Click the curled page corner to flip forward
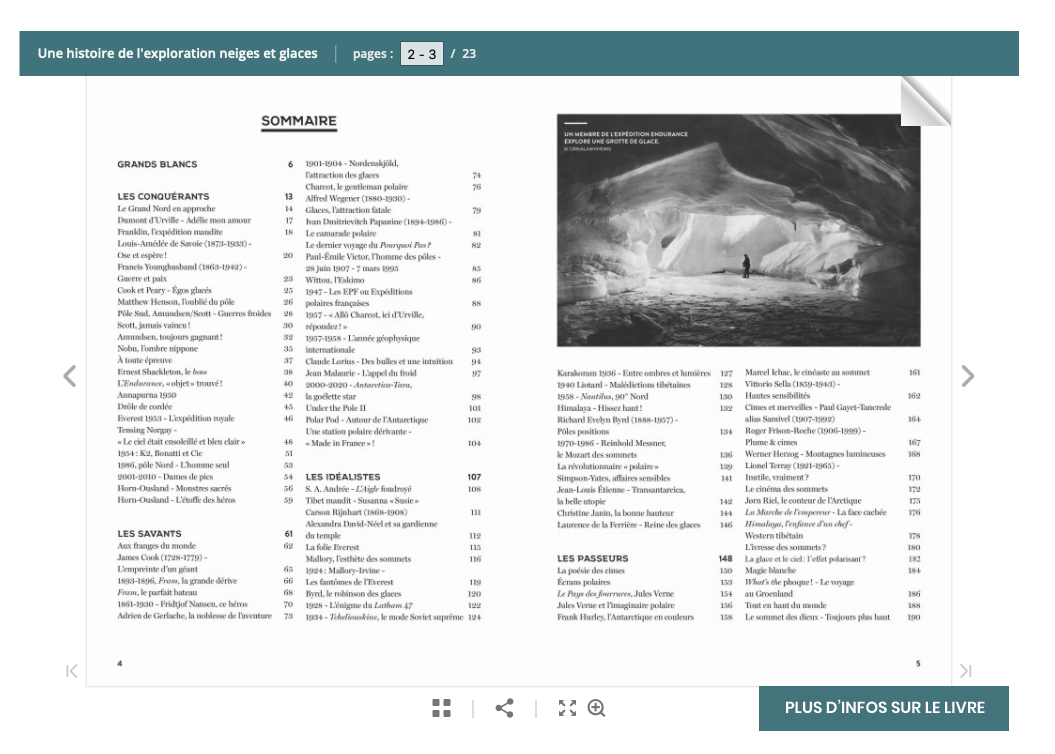Image resolution: width=1055 pixels, height=754 pixels. click(x=925, y=101)
